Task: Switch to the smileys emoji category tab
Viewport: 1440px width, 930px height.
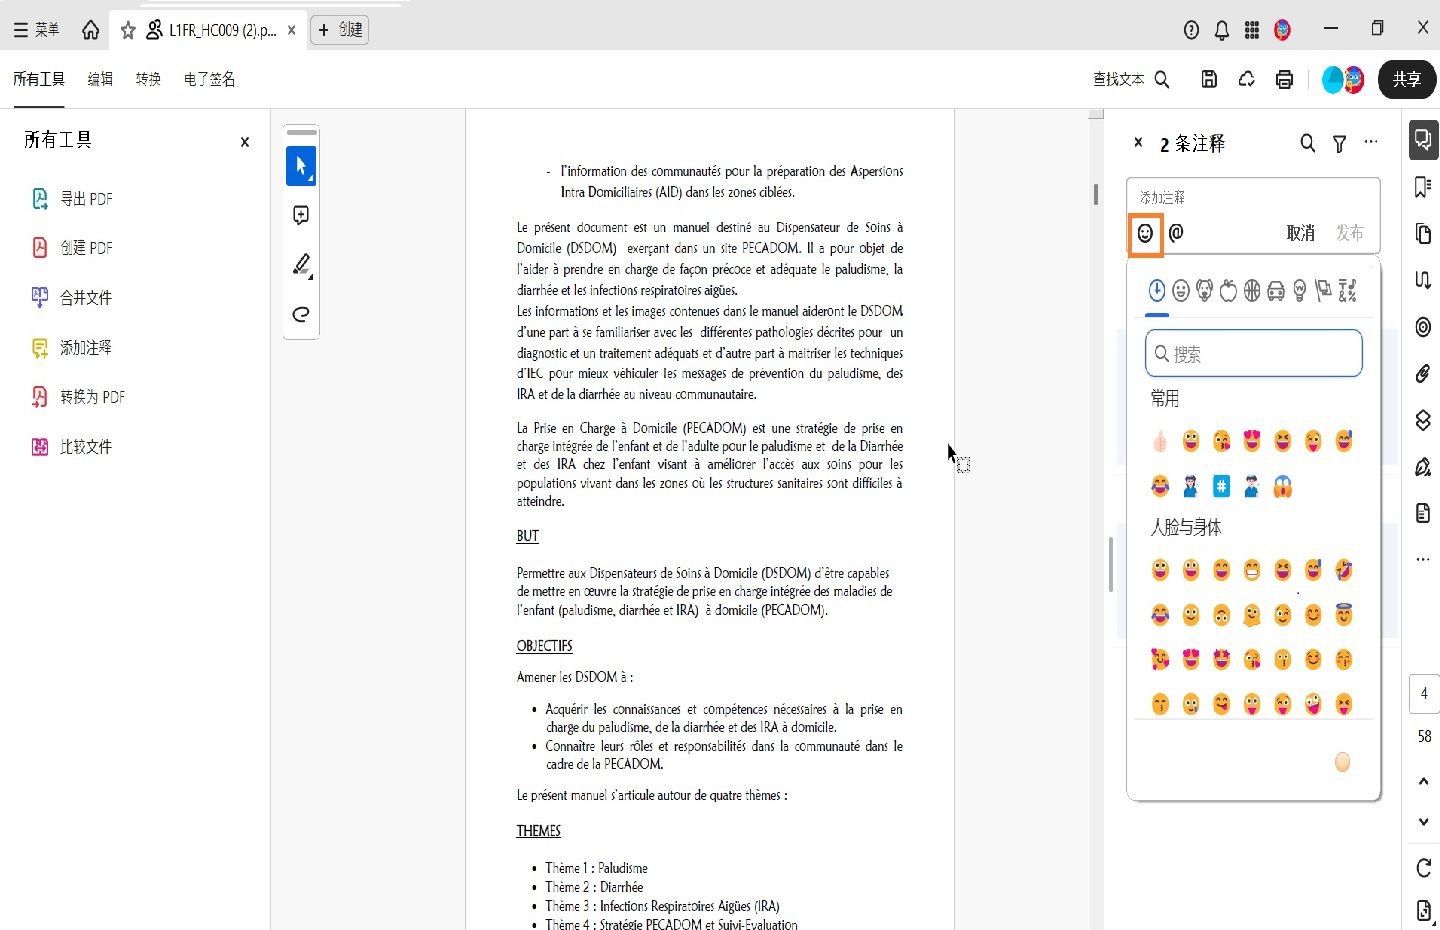Action: point(1180,291)
